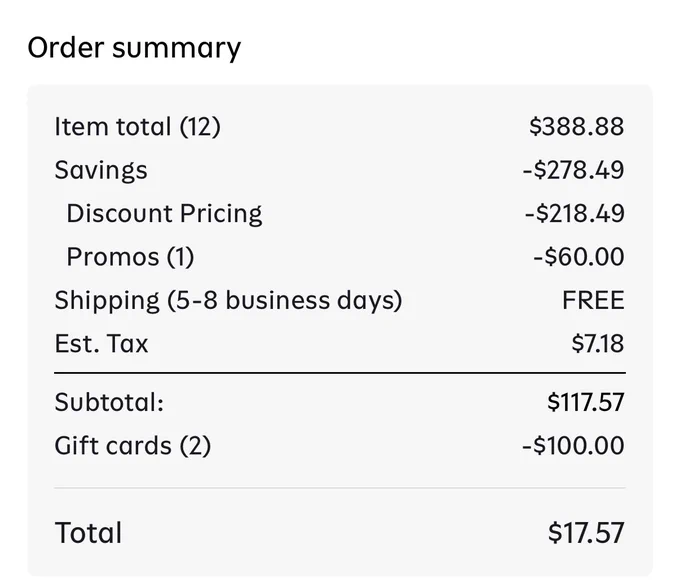The width and height of the screenshot is (680, 588).
Task: Click the Discount Pricing line
Action: click(164, 213)
